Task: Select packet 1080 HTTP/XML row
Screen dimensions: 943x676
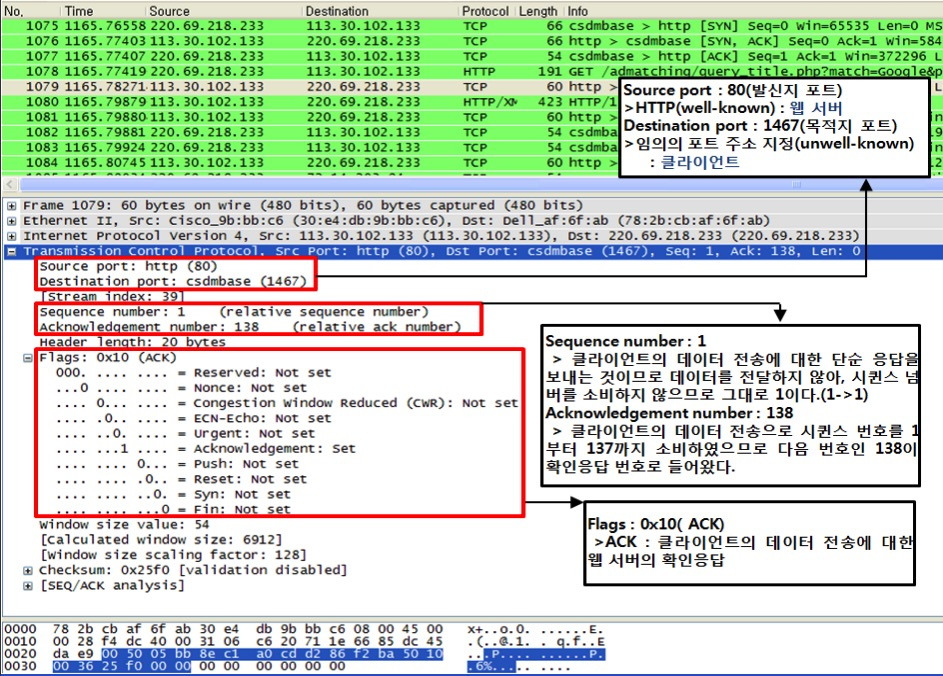Action: pos(311,102)
